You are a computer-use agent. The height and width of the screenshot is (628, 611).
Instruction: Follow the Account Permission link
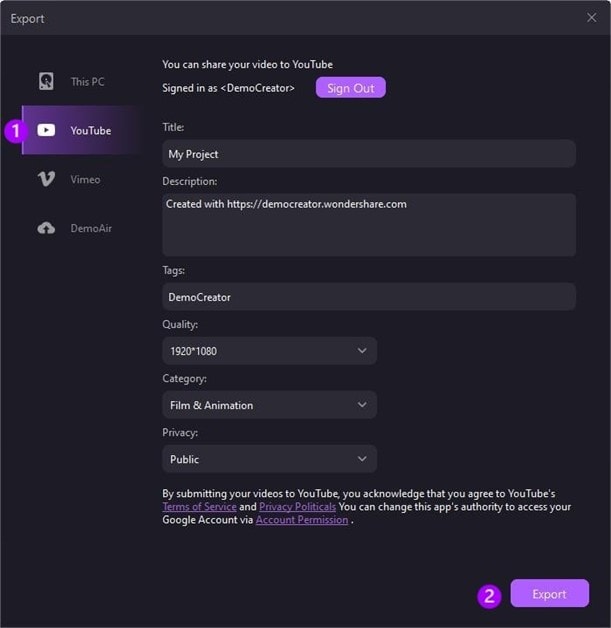[302, 520]
